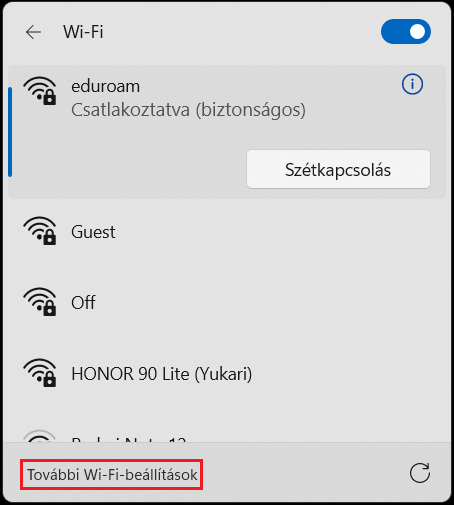Viewport: 454px width, 505px height.
Task: Click the Wi-Fi panel title
Action: tap(83, 32)
